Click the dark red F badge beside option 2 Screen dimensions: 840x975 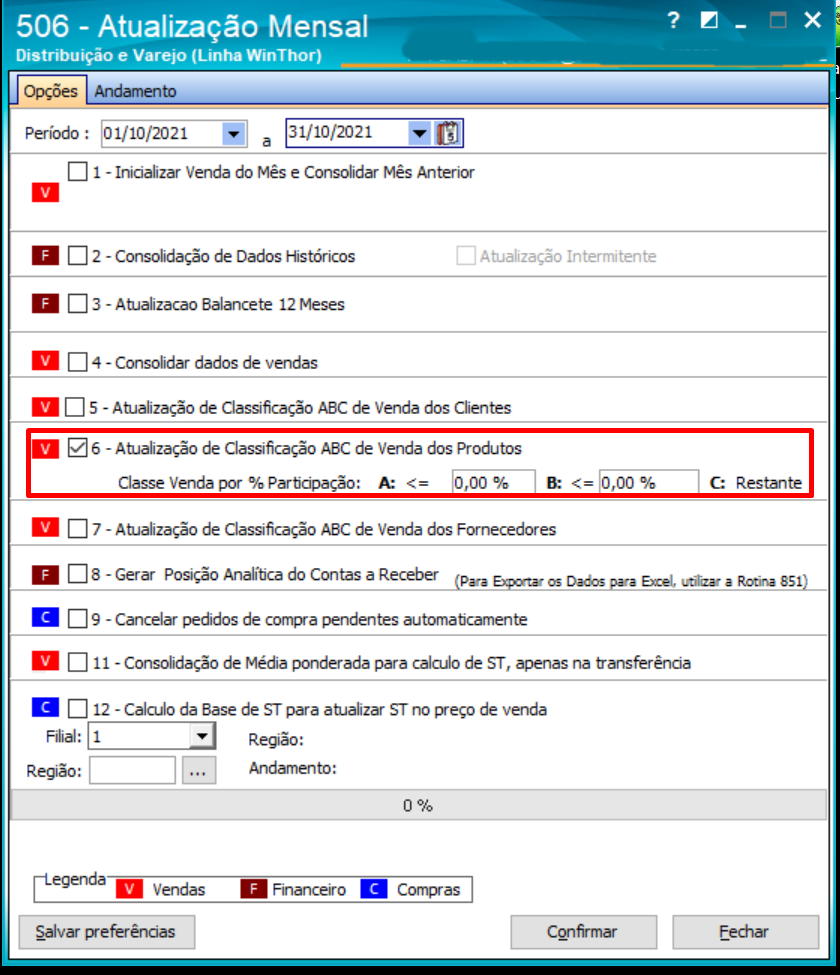pyautogui.click(x=45, y=256)
